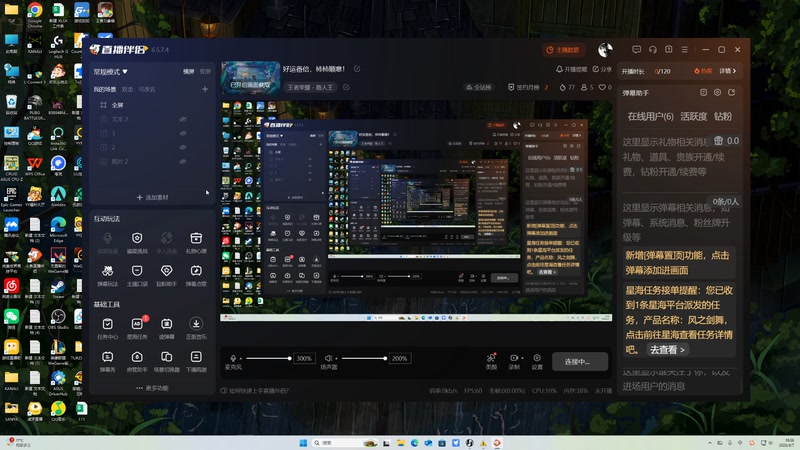800x450 pixels.
Task: Select the 活跃度 tab
Action: point(694,116)
